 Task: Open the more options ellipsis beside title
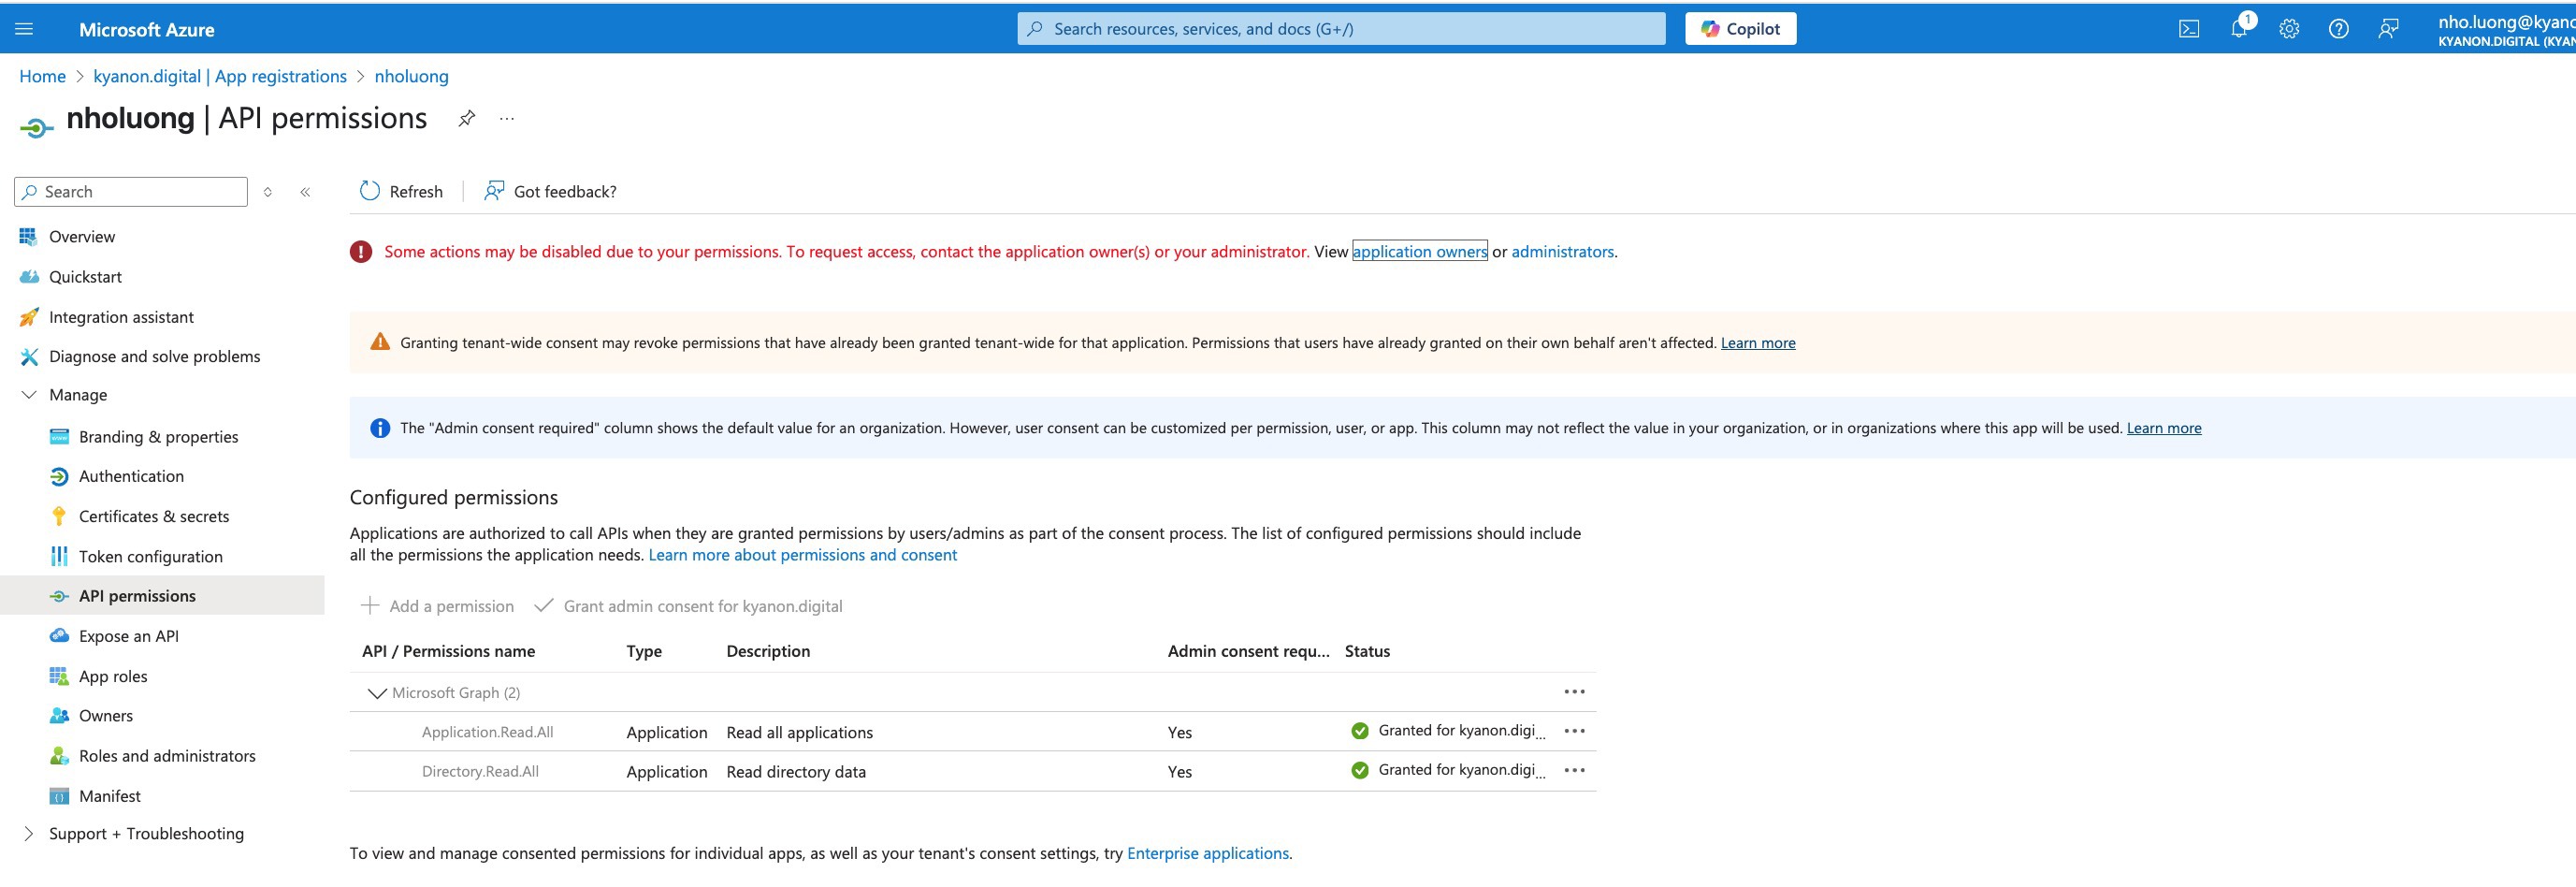click(507, 118)
